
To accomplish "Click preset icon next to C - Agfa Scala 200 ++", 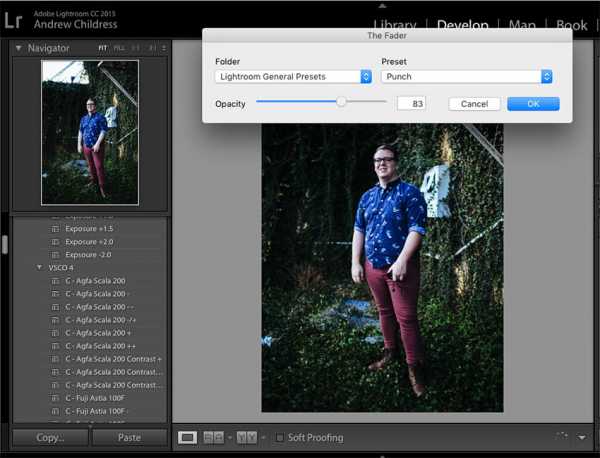I will click(56, 346).
